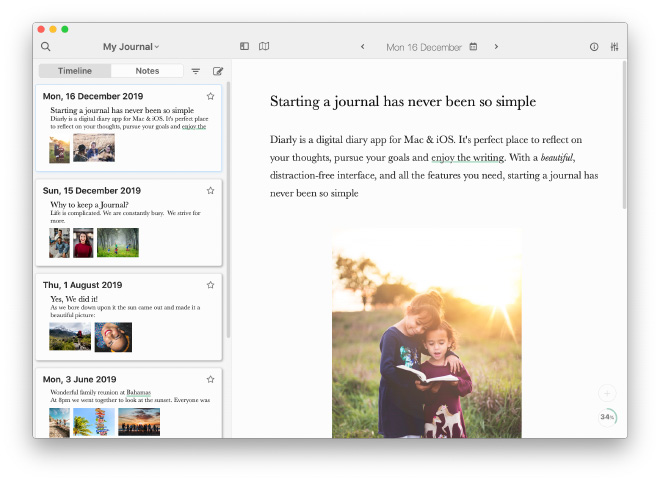The image size is (660, 482).
Task: Click 'Starting a journal' title in timeline card
Action: pos(122,110)
